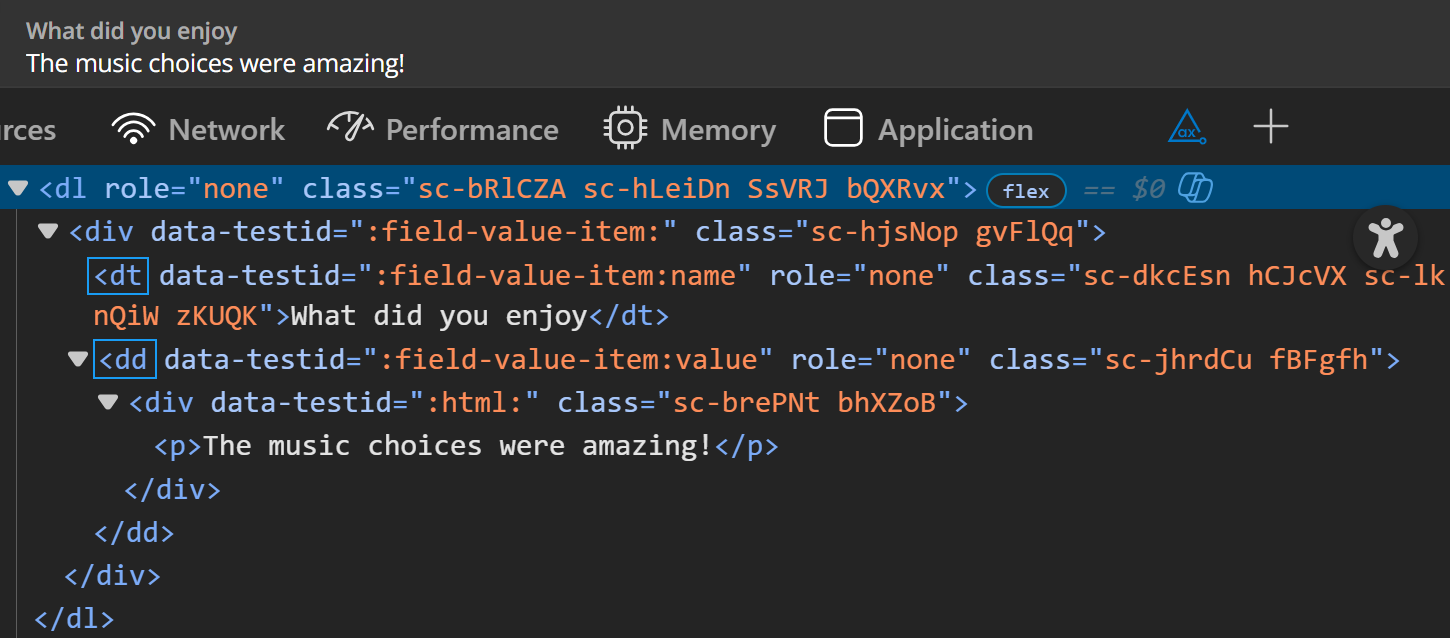Collapse the dd value element
The height and width of the screenshot is (638, 1450).
[78, 358]
